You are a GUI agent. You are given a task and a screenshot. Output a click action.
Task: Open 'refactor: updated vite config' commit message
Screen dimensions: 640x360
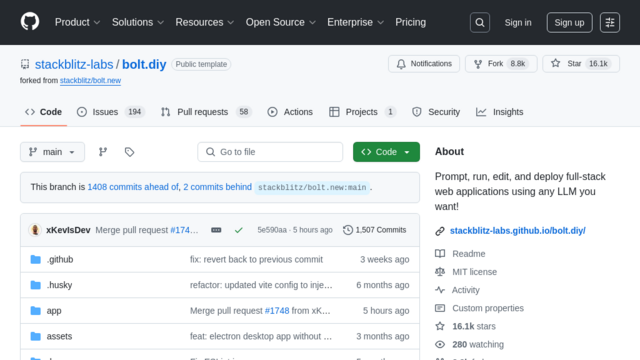click(261, 285)
